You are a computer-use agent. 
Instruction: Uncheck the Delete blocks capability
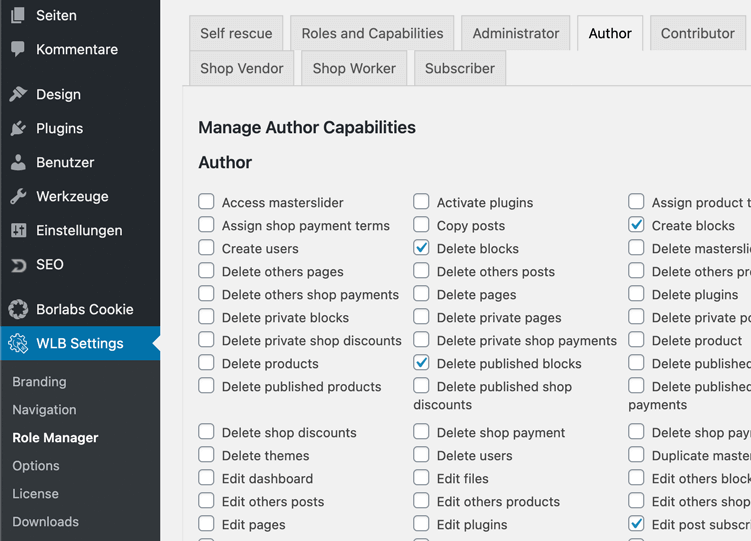pos(421,248)
